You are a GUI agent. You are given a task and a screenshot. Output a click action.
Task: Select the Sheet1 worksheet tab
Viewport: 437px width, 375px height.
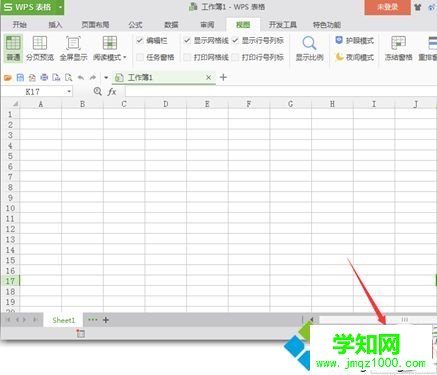[63, 320]
